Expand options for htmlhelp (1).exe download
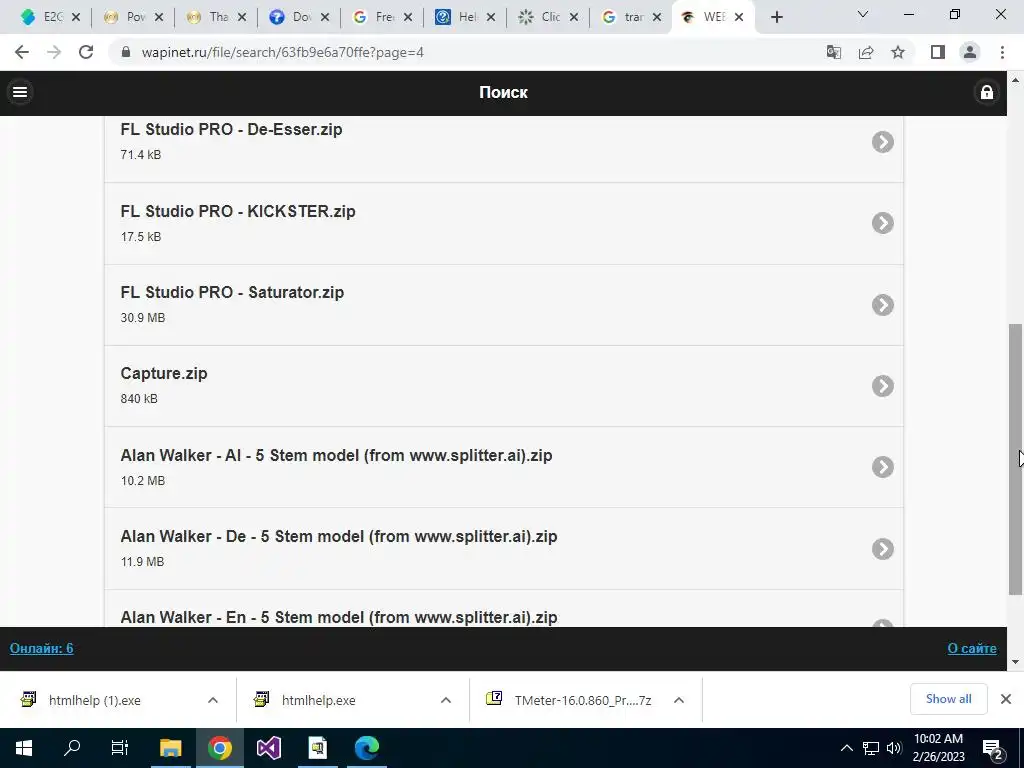Image resolution: width=1024 pixels, height=768 pixels. click(213, 700)
